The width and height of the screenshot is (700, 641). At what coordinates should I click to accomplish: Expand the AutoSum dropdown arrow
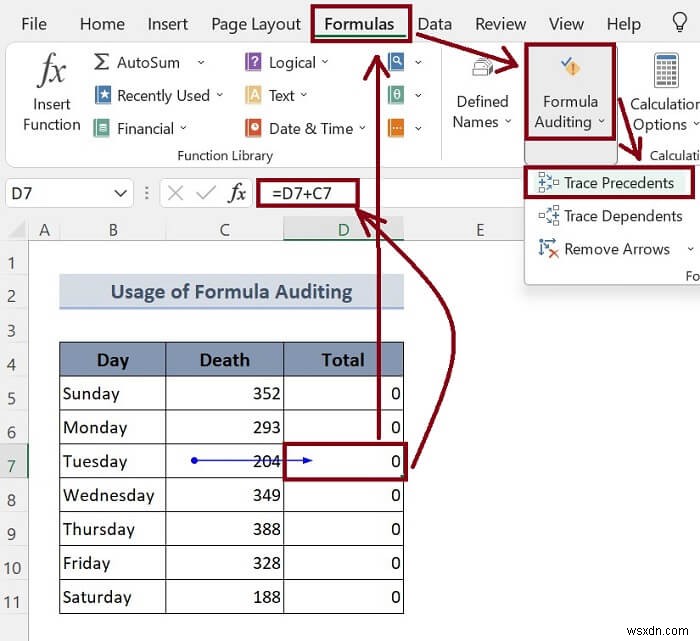click(x=201, y=62)
